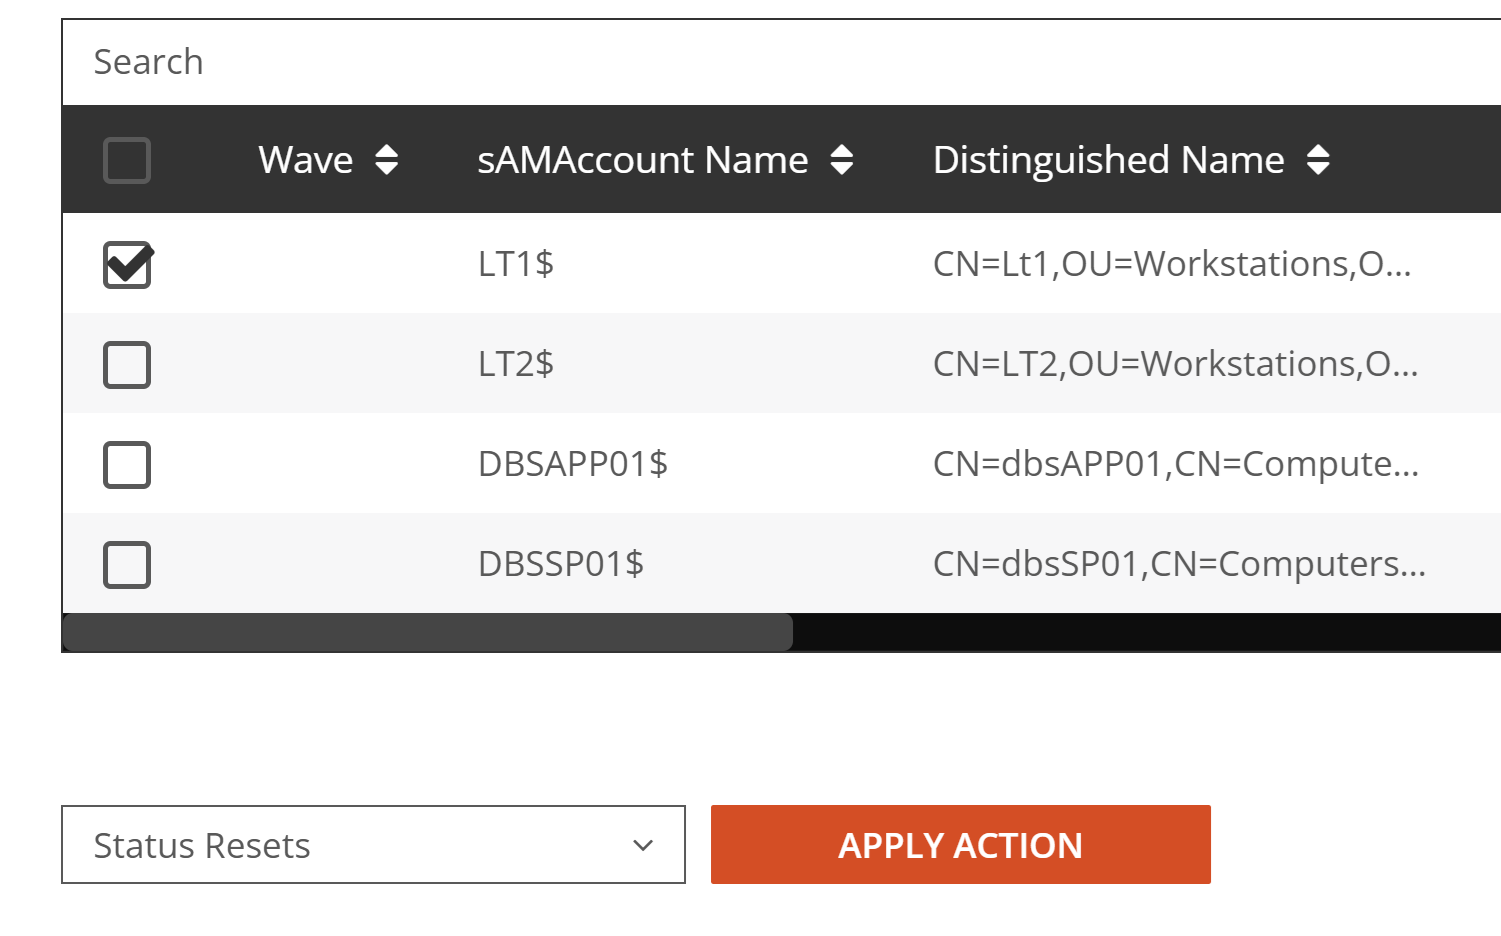This screenshot has width=1501, height=936.
Task: Select the DBSAPP01$ row checkbox
Action: click(127, 465)
